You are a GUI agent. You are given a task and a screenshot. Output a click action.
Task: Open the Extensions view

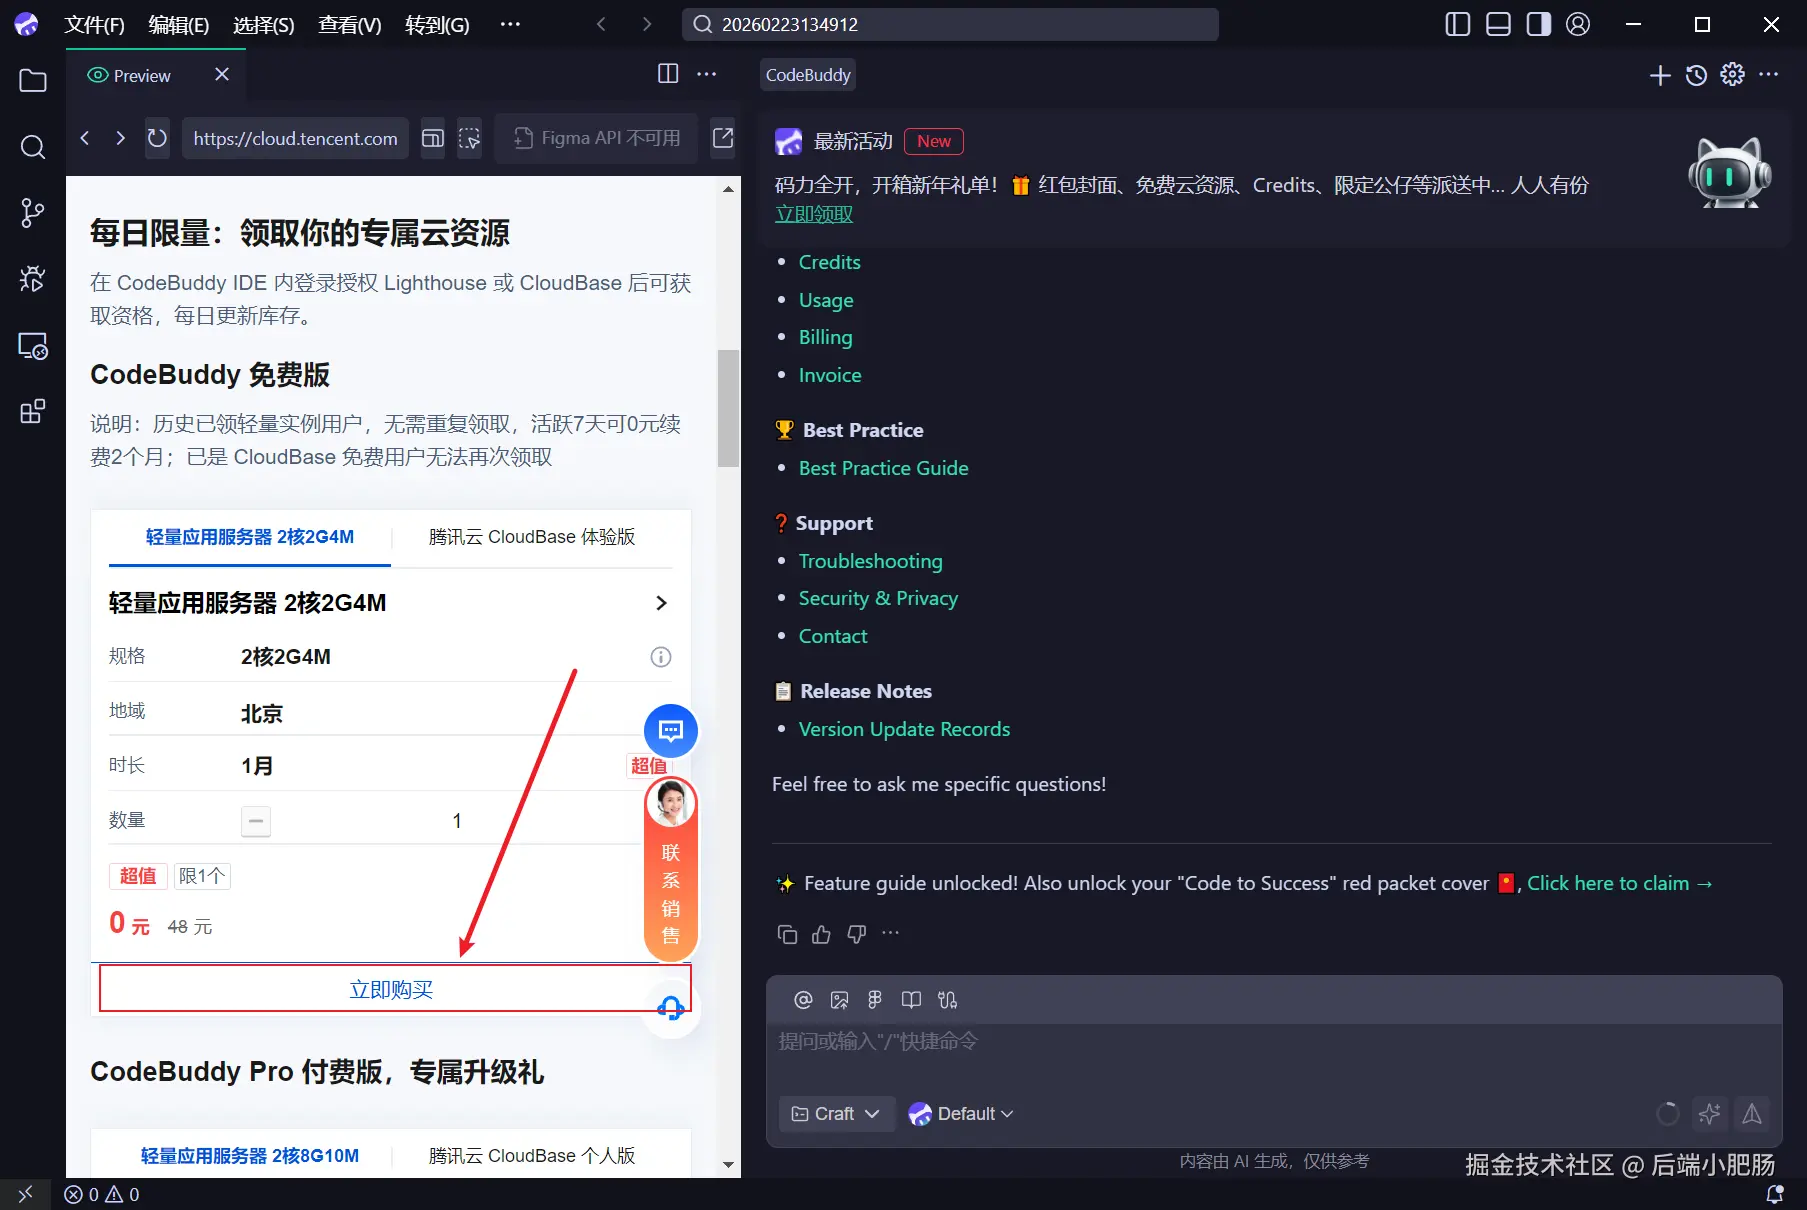pos(33,411)
